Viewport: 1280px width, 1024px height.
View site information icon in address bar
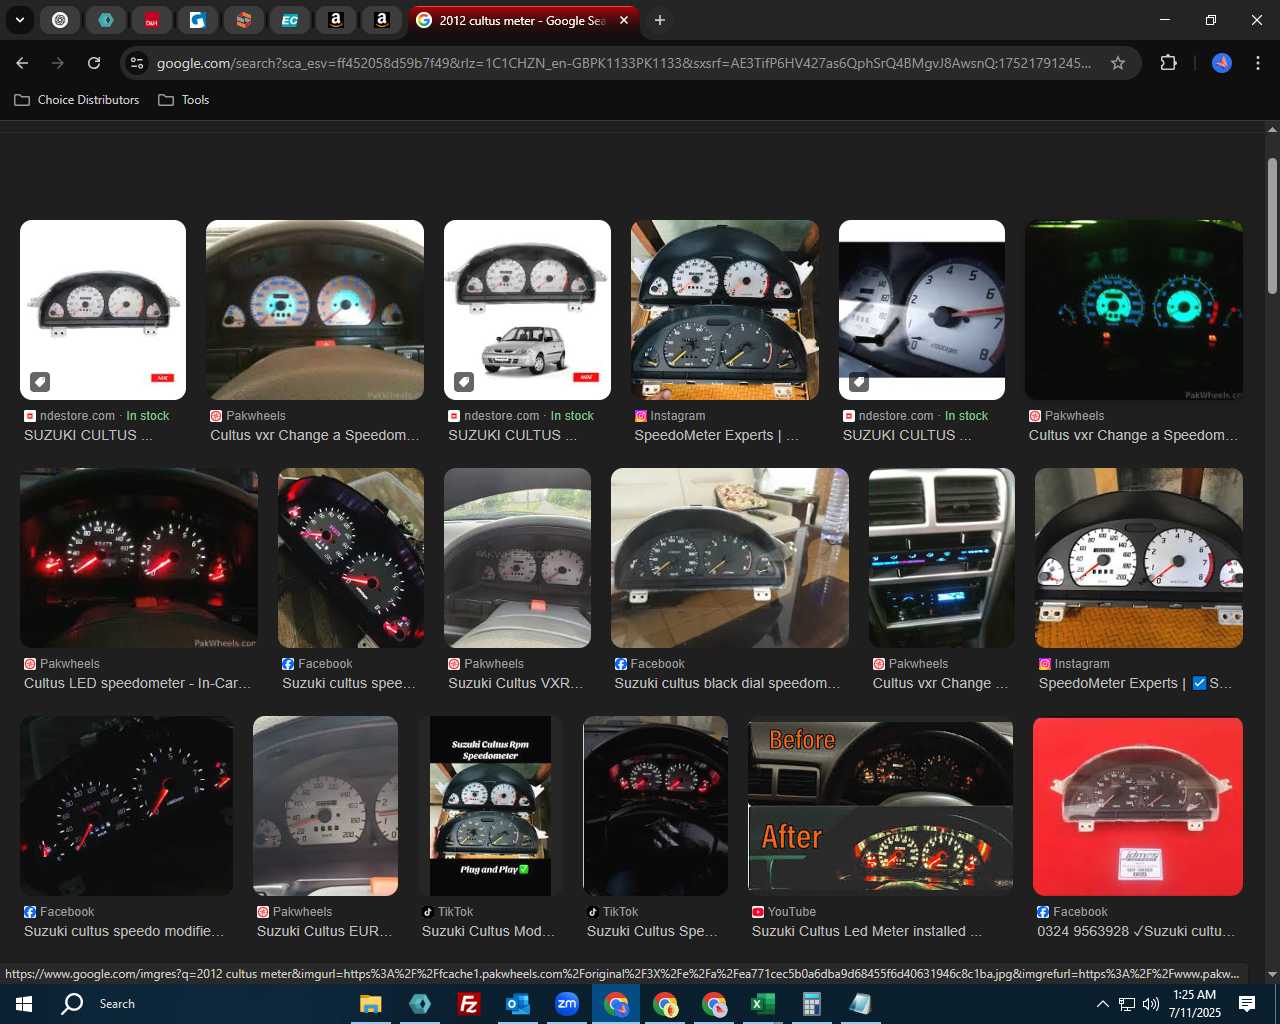[138, 63]
